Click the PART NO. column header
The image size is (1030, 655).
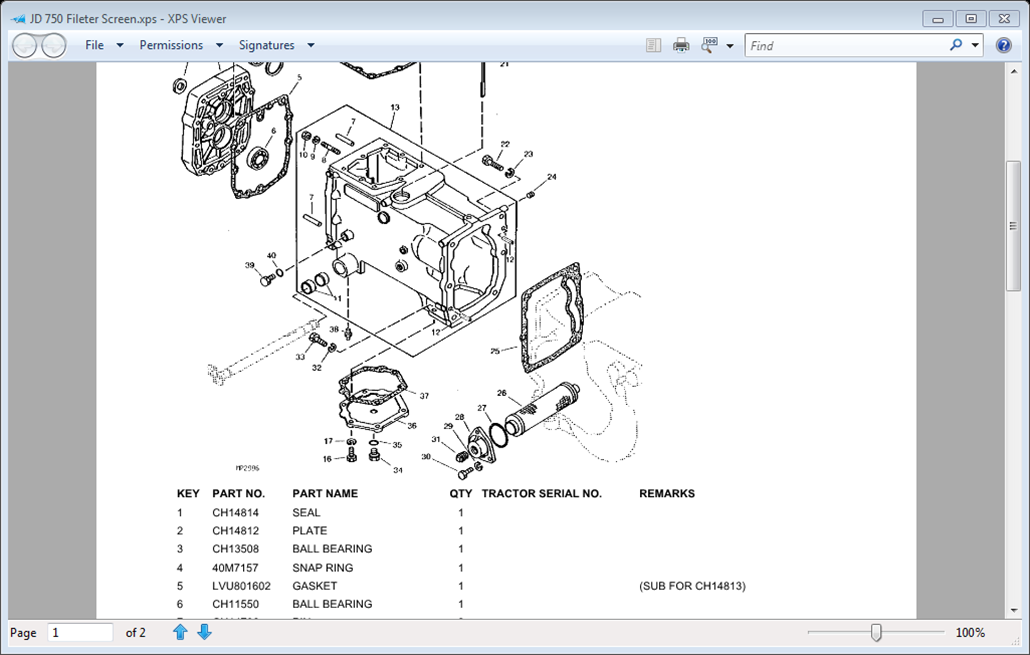point(238,493)
